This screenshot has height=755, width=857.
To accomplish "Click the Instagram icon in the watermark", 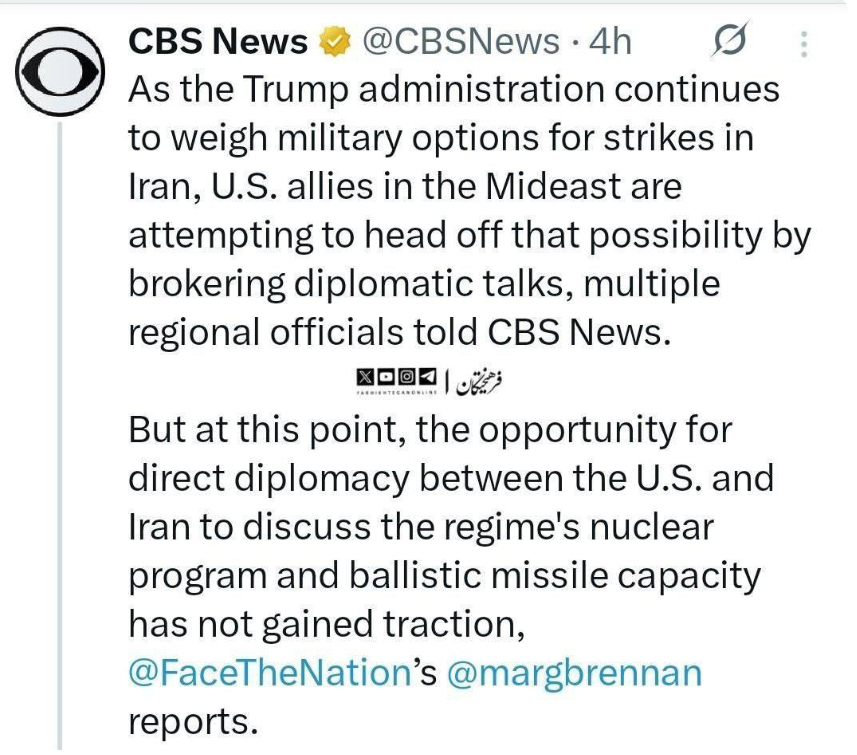I will [407, 376].
